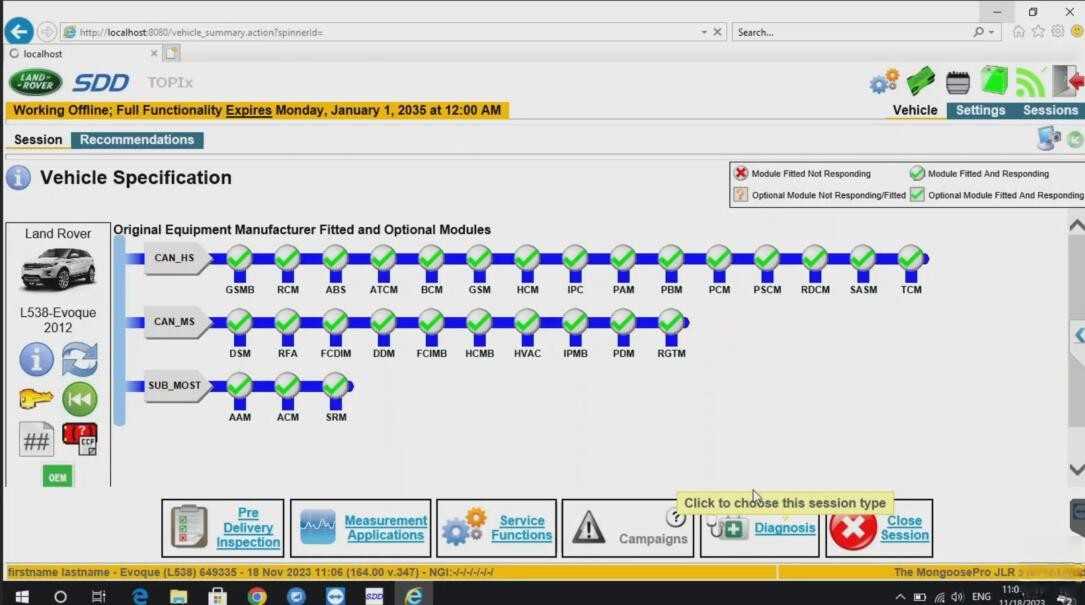Open File Explorer from the taskbar
This screenshot has width=1085, height=605.
click(179, 596)
